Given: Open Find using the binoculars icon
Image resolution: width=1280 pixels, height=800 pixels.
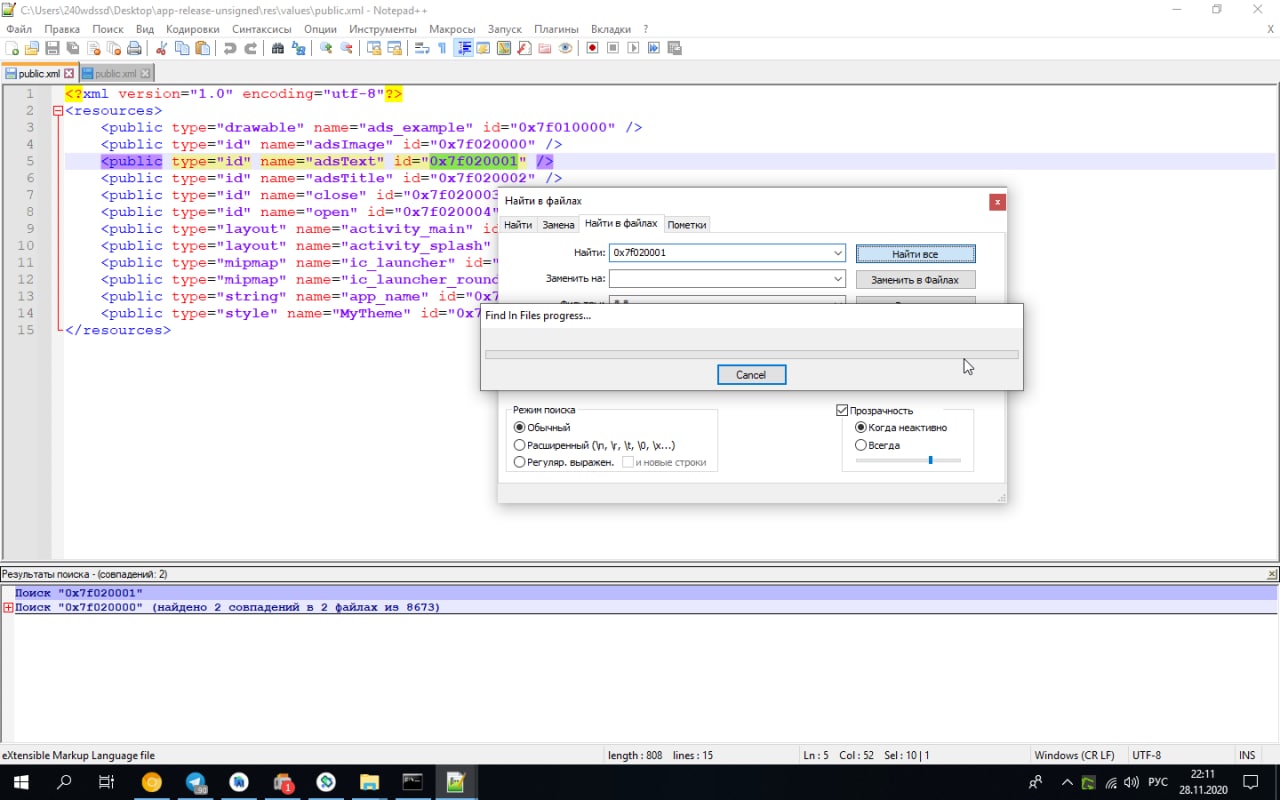Looking at the screenshot, I should pyautogui.click(x=278, y=48).
